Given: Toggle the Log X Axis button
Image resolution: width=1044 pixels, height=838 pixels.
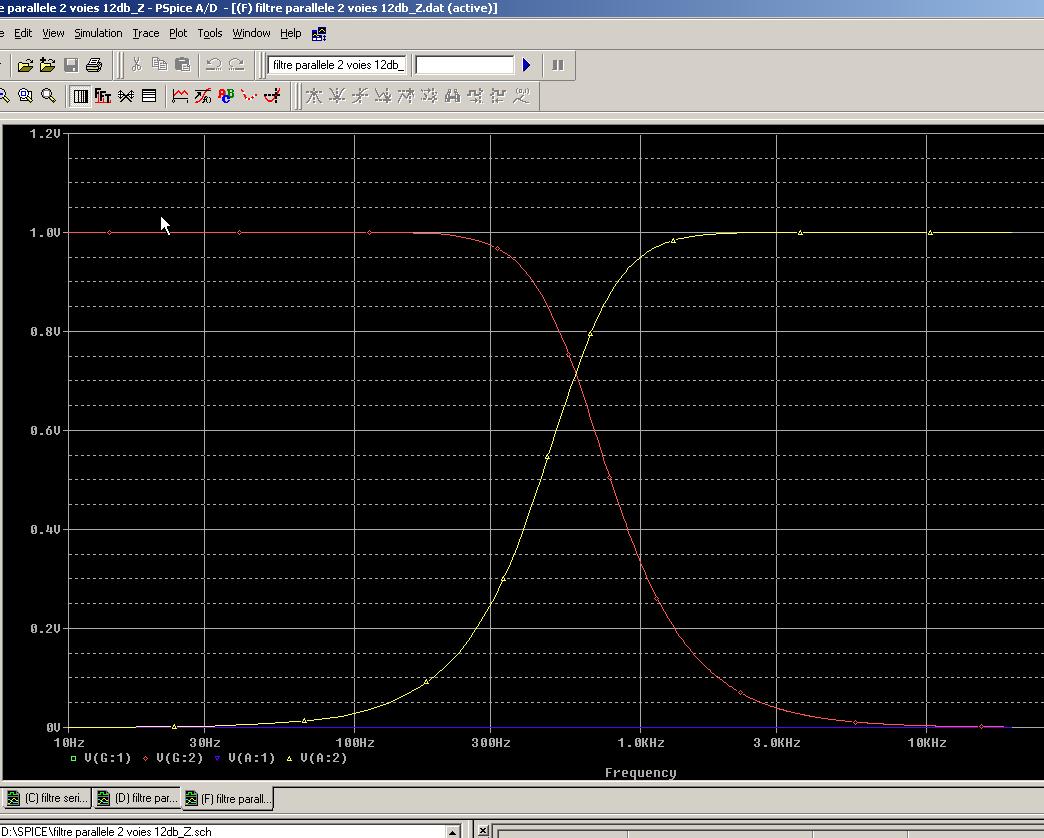Looking at the screenshot, I should tap(80, 96).
